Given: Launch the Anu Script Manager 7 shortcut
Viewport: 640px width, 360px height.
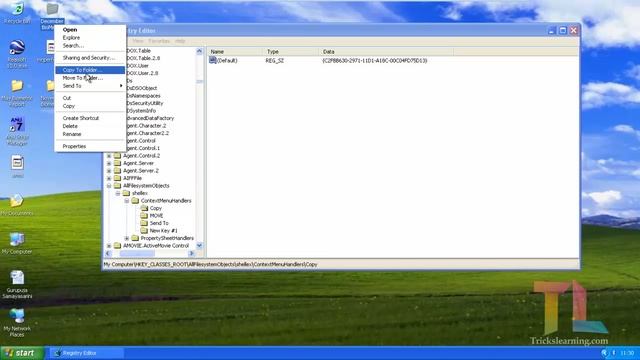Looking at the screenshot, I should coord(17,124).
